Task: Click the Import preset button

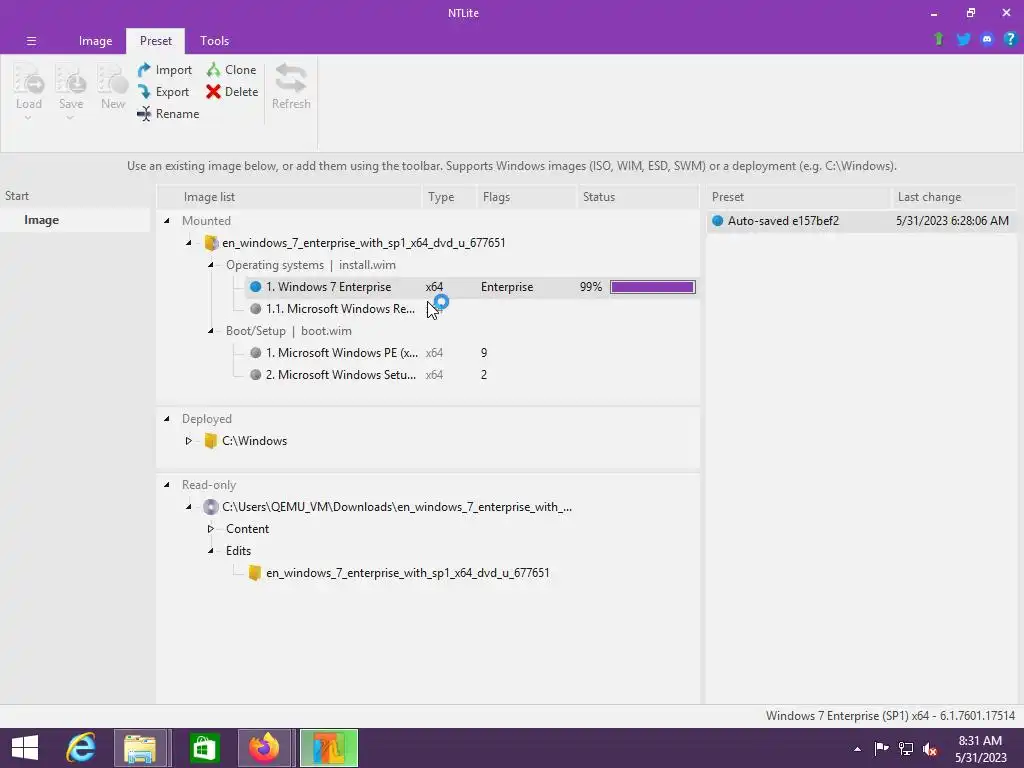Action: pos(165,70)
